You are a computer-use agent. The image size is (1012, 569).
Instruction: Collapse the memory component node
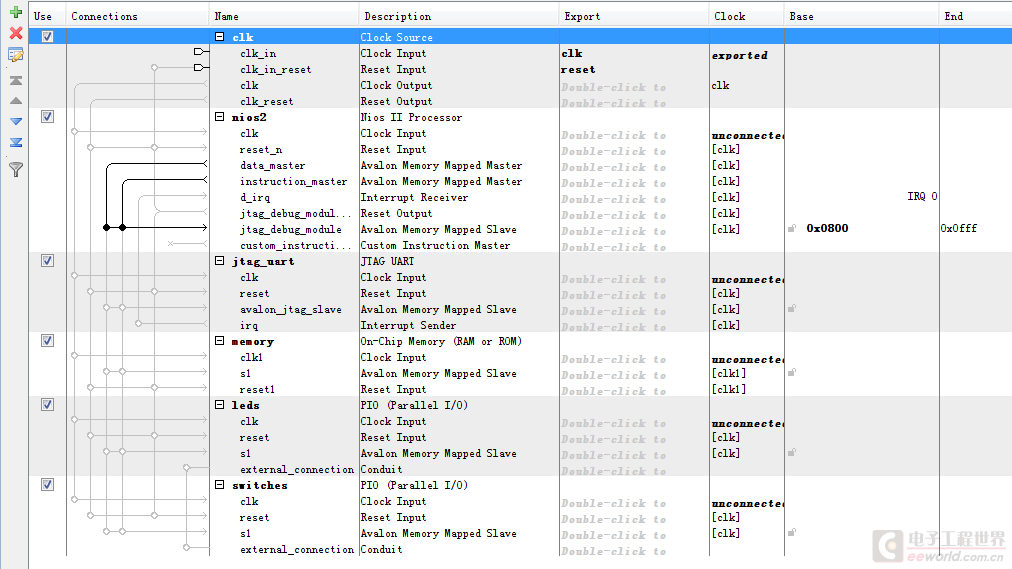tap(220, 341)
